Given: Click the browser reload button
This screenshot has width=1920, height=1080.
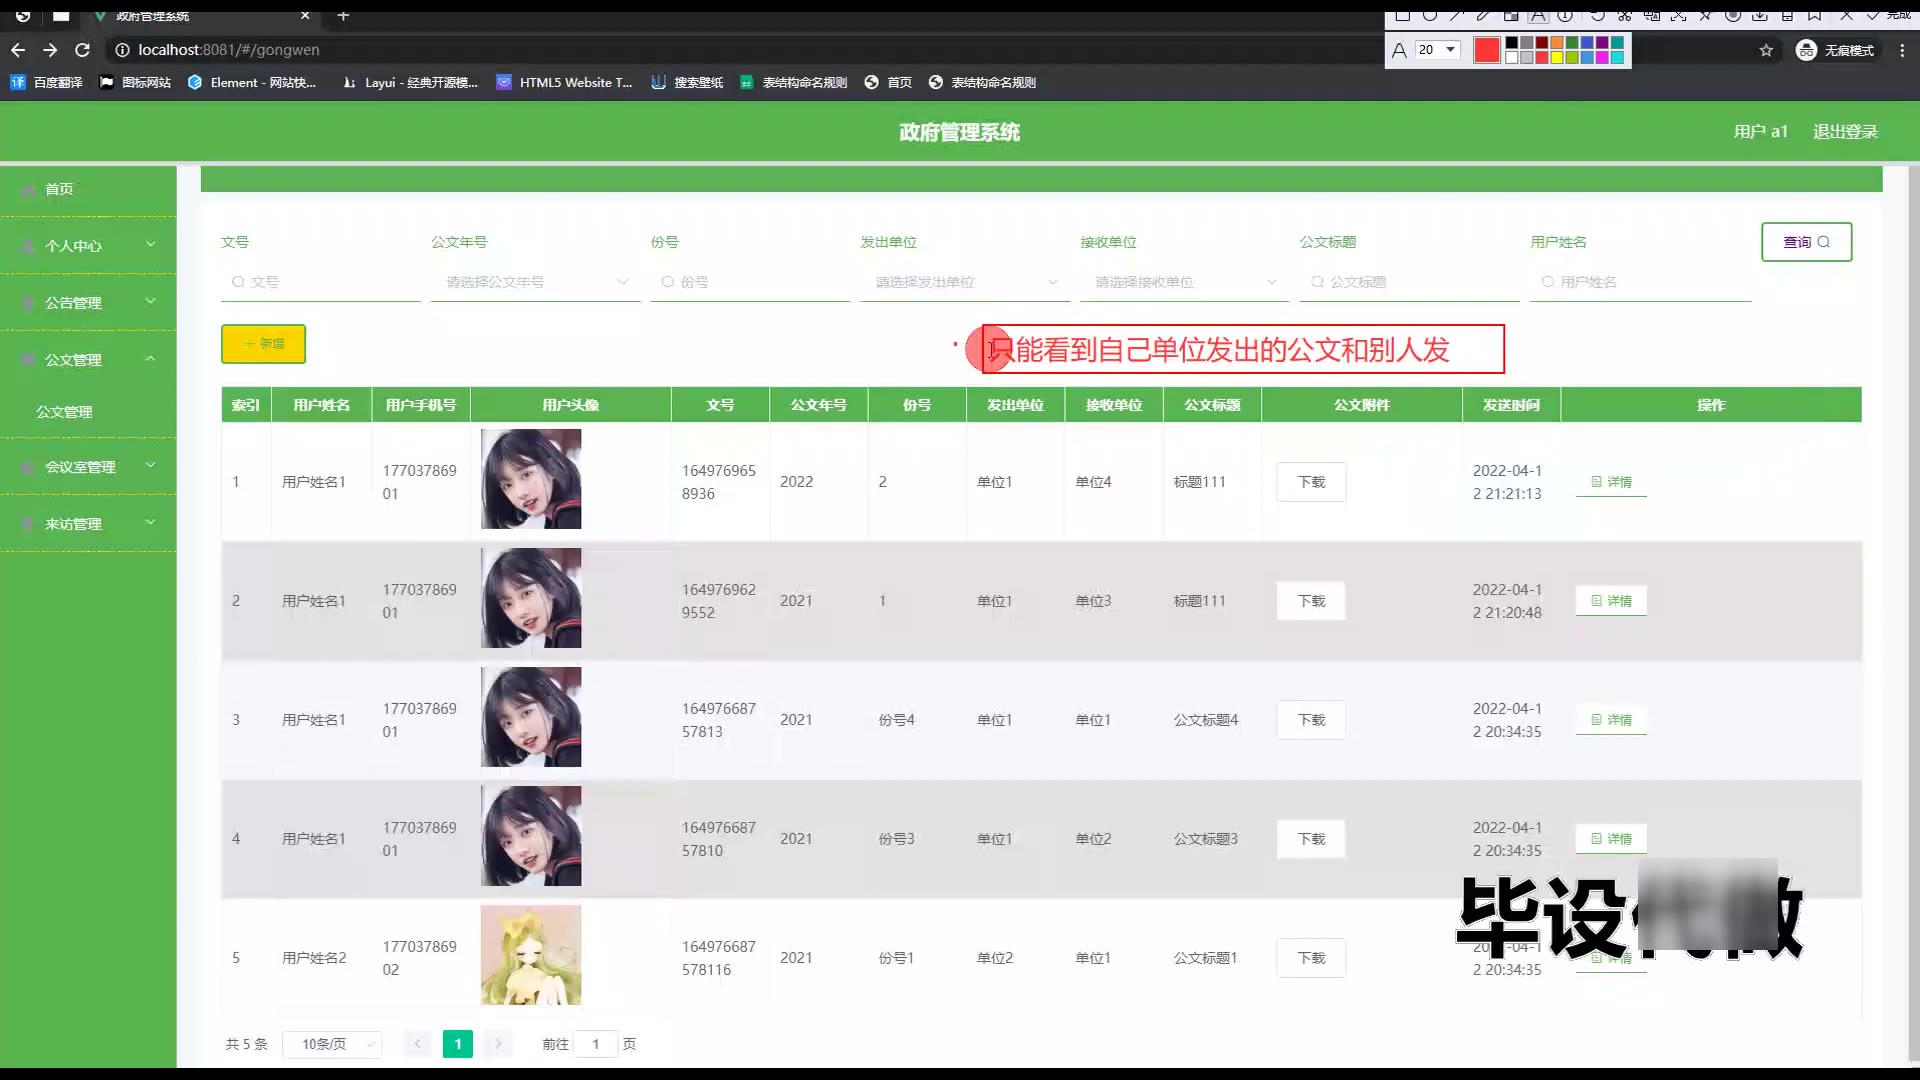Looking at the screenshot, I should 82,50.
